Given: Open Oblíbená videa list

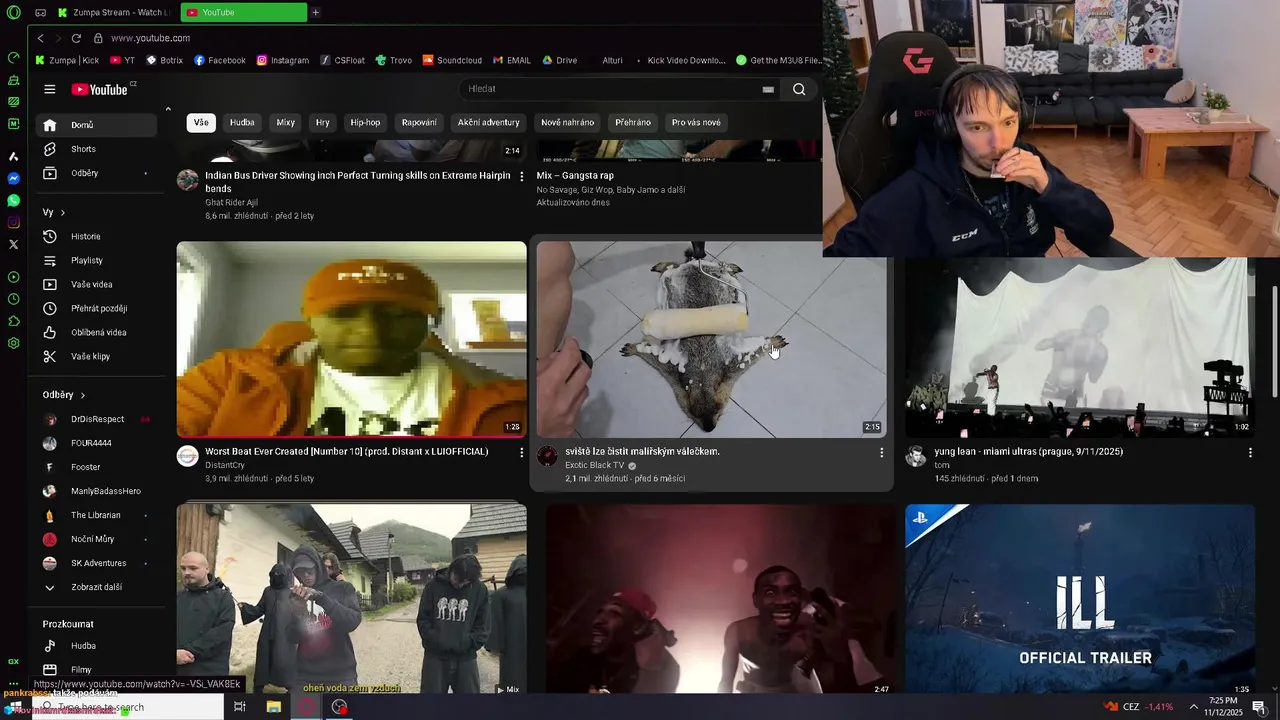Looking at the screenshot, I should 97,333.
